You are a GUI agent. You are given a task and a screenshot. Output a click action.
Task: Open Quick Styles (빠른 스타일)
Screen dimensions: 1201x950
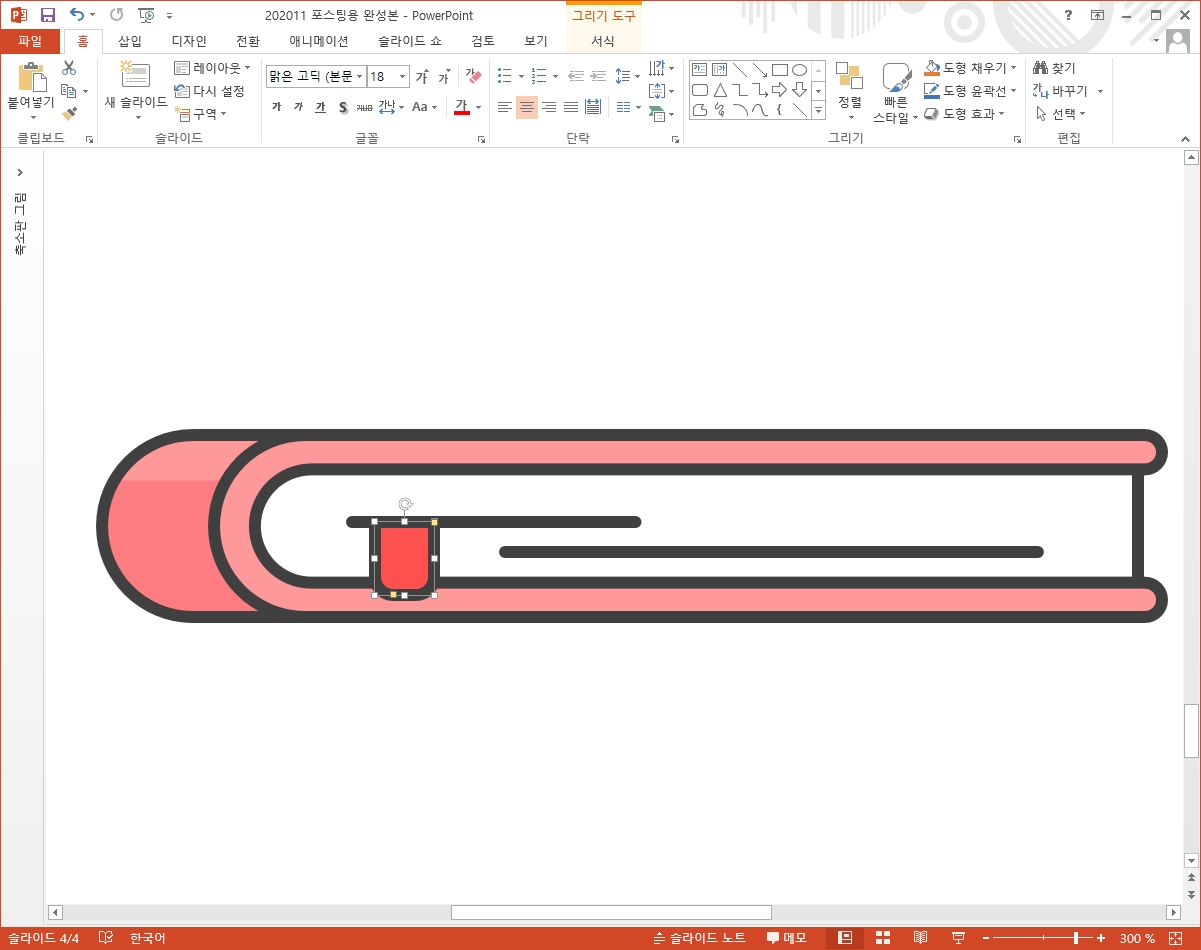tap(896, 93)
